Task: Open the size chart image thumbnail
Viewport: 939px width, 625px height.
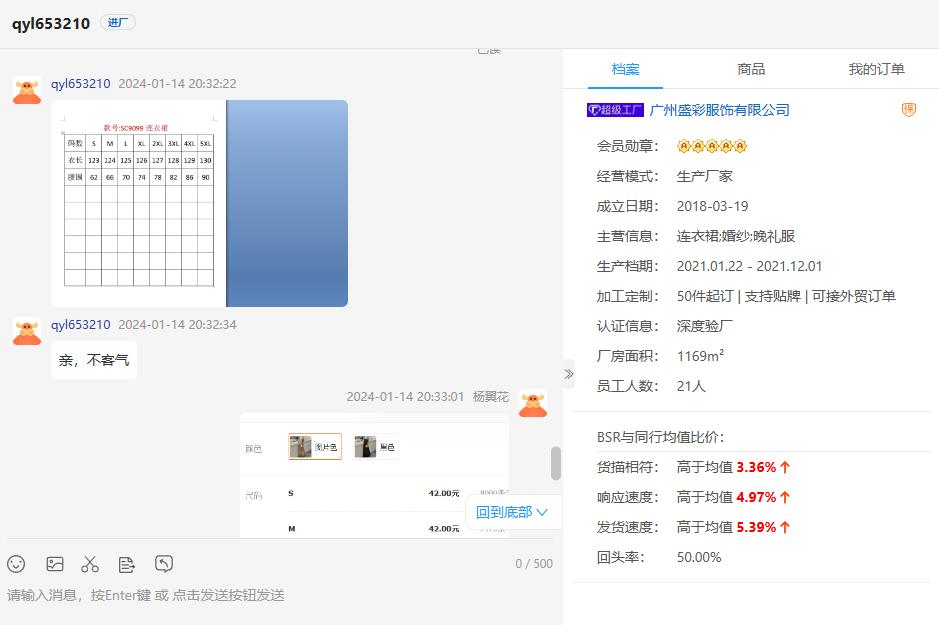Action: (x=199, y=203)
